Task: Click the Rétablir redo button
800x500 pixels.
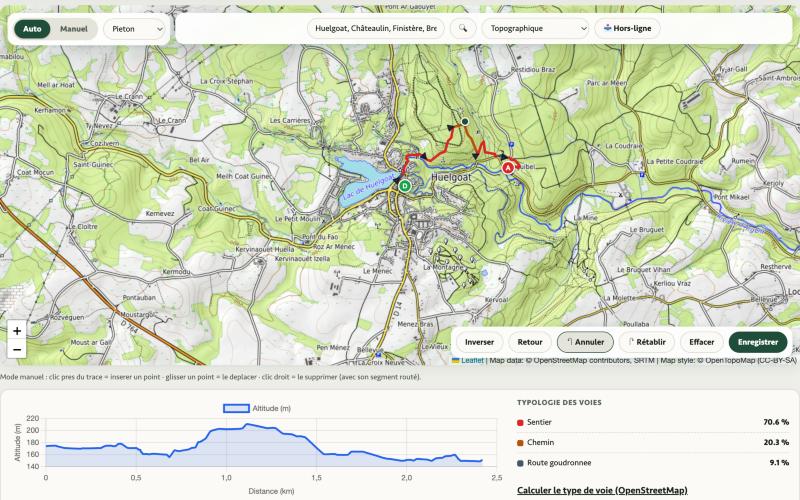Action: point(646,342)
